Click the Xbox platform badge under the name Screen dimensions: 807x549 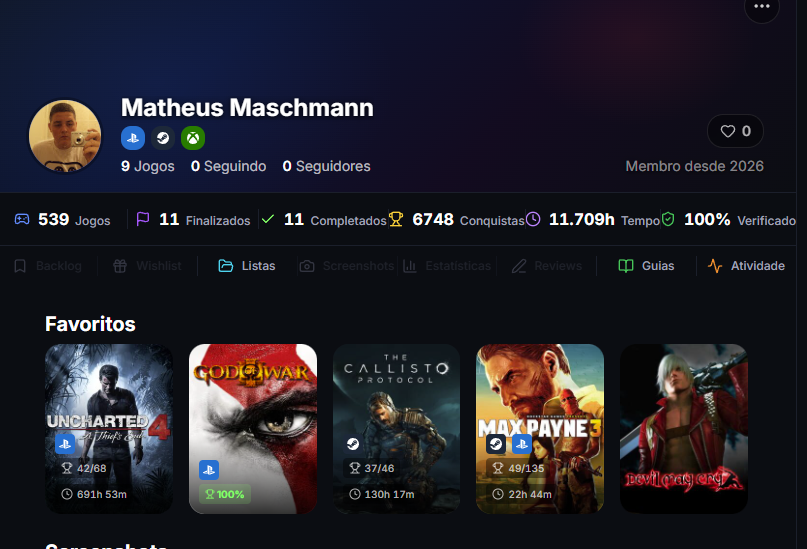click(193, 138)
